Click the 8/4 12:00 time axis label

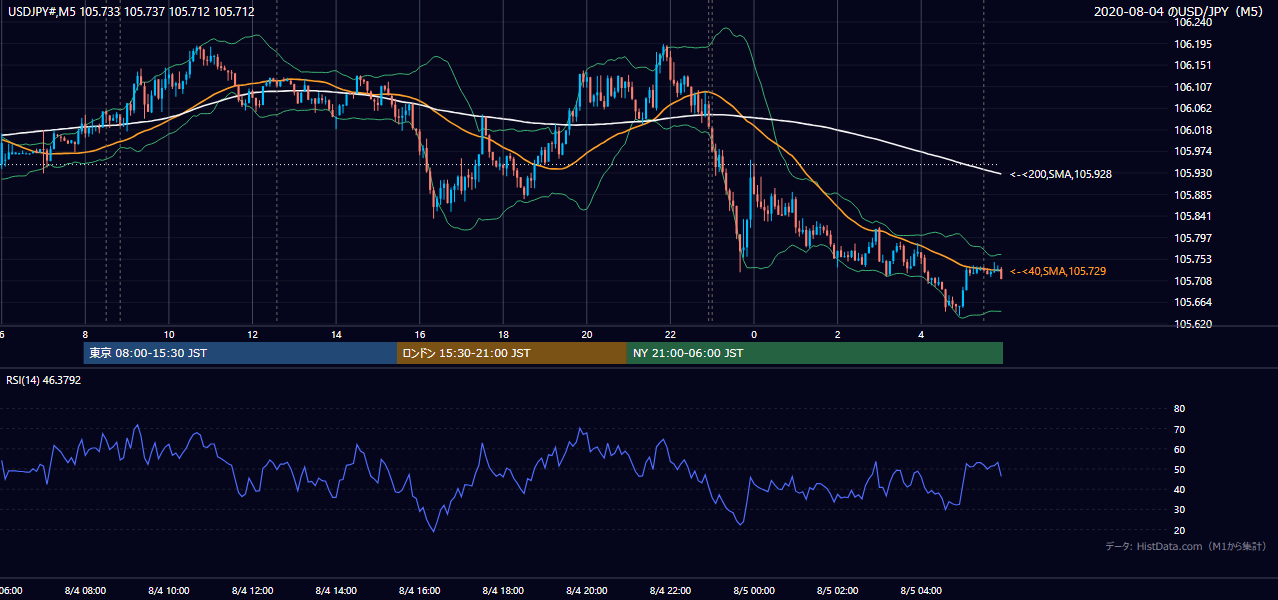coord(252,590)
